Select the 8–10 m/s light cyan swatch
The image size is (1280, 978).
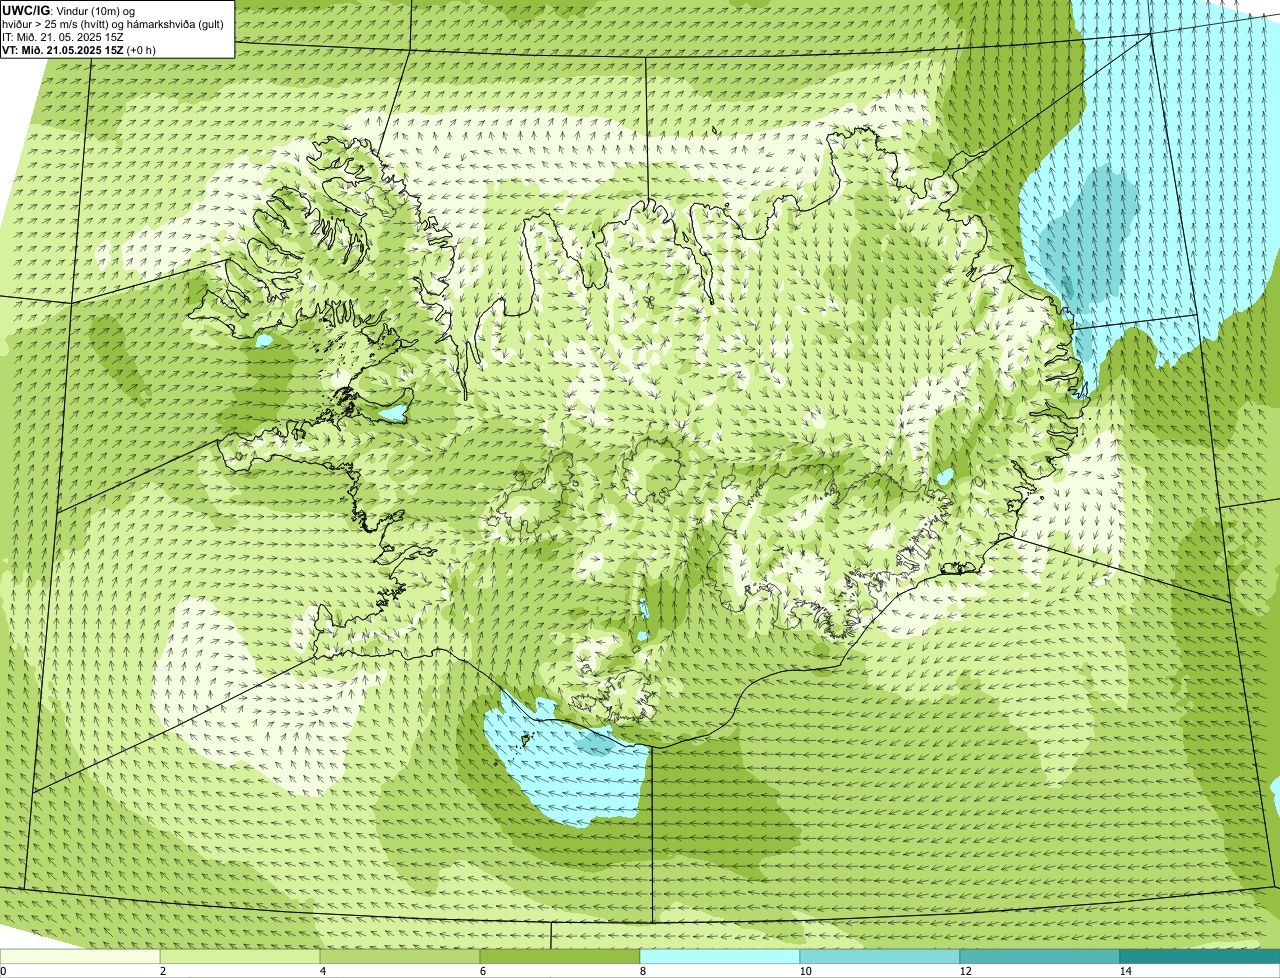[x=720, y=956]
